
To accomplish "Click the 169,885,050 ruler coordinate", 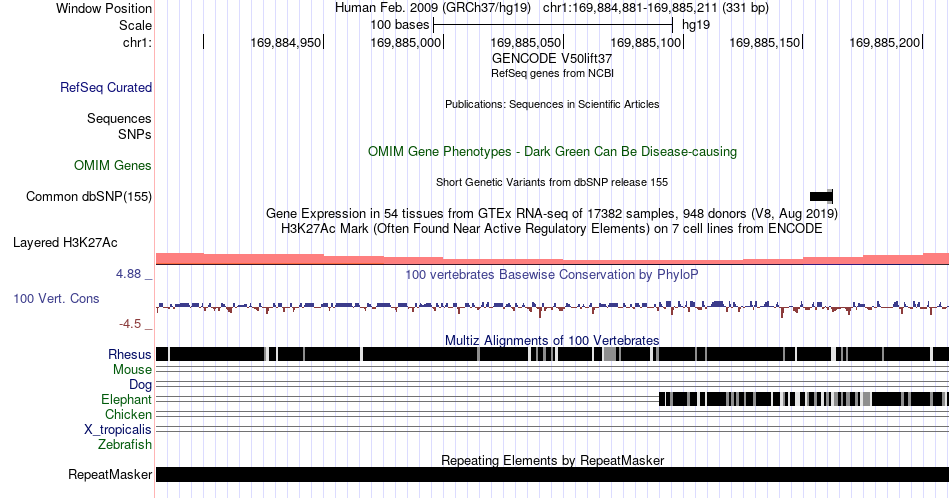I will [x=525, y=42].
